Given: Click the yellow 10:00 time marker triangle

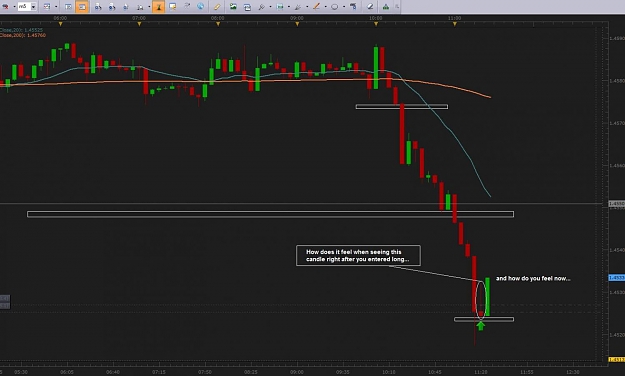Looking at the screenshot, I should pos(376,24).
